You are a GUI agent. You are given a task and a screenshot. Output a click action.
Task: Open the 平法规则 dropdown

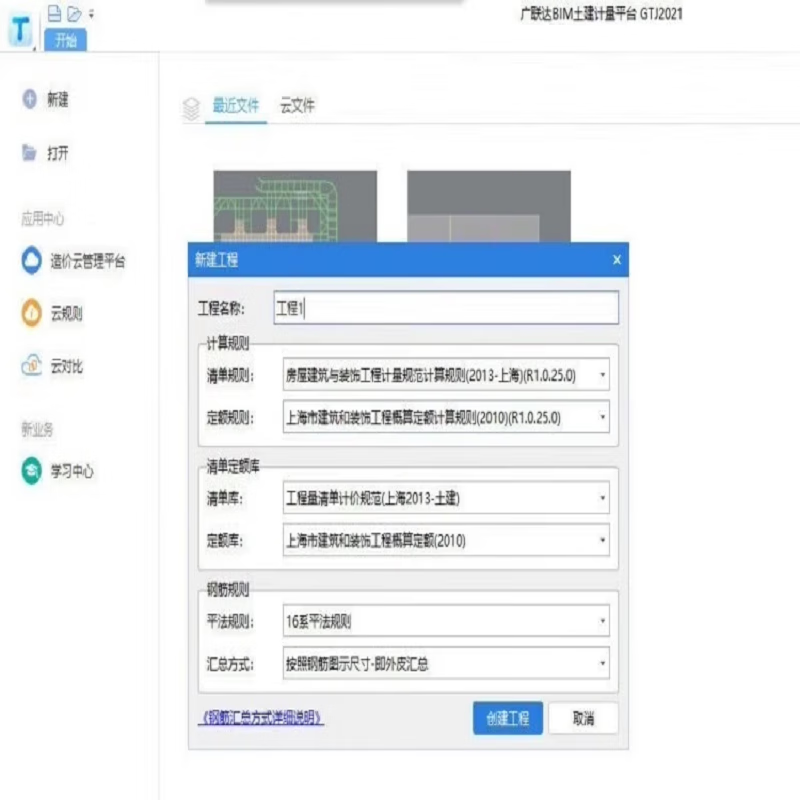pos(446,621)
